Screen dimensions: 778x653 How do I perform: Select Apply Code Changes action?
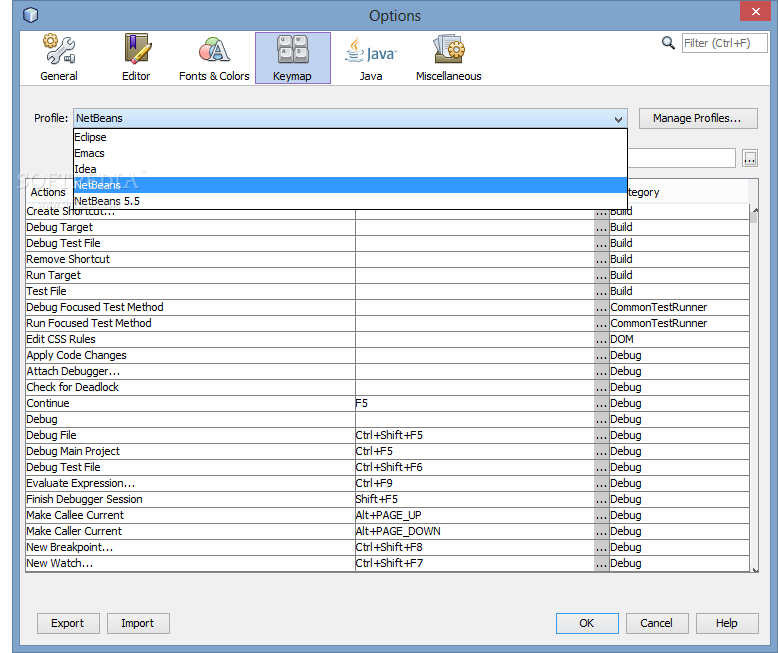(191, 356)
